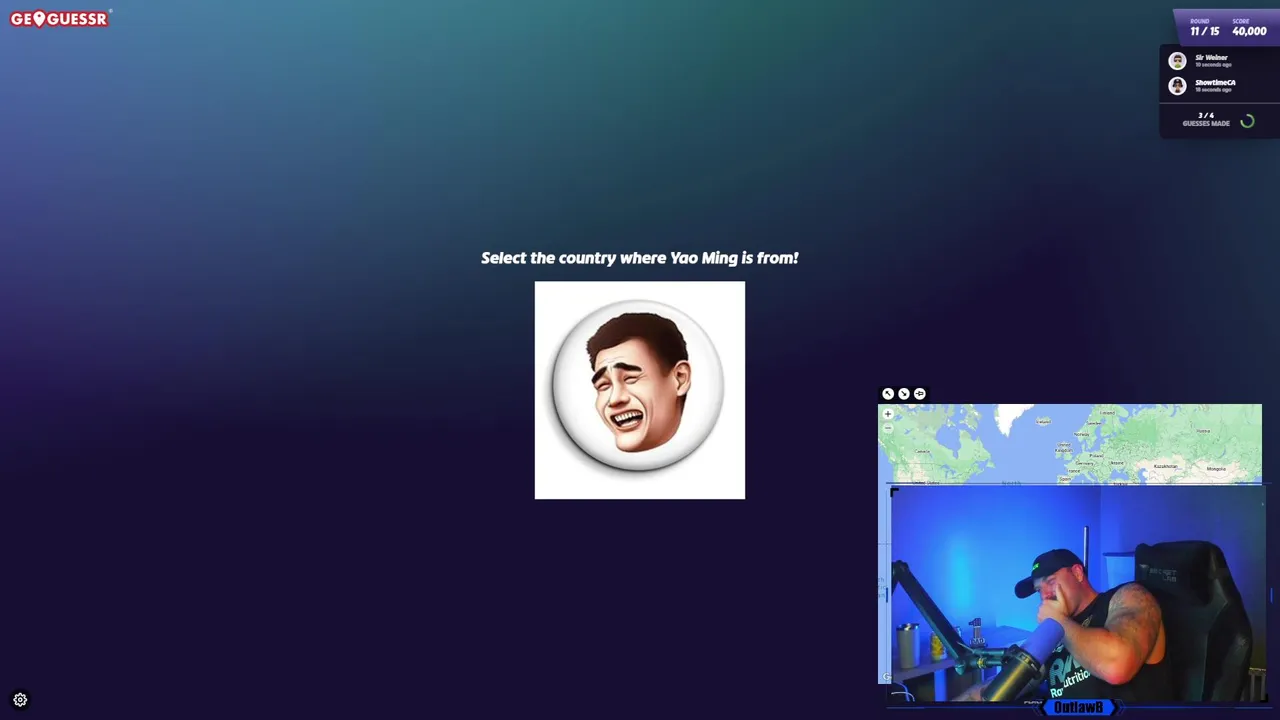Click the round counter '11 / 15'
Image resolution: width=1280 pixels, height=720 pixels.
coord(1204,31)
